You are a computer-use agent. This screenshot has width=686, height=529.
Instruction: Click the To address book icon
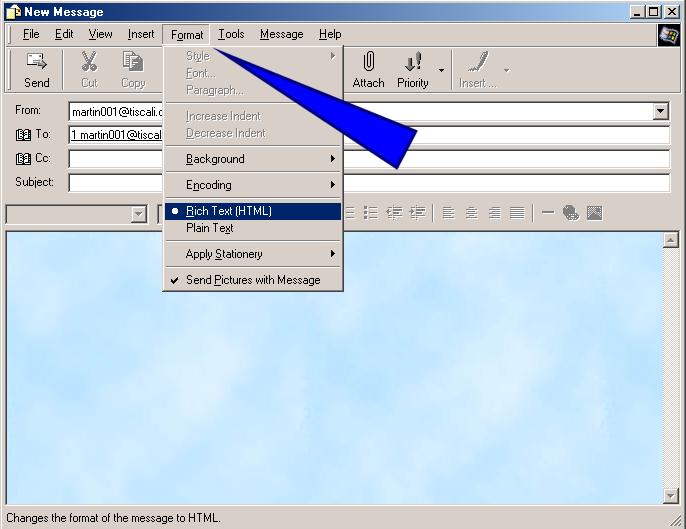click(23, 134)
